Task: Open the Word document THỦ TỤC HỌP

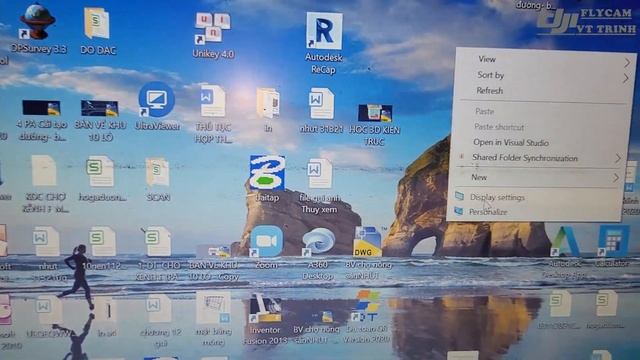Action: (213, 100)
